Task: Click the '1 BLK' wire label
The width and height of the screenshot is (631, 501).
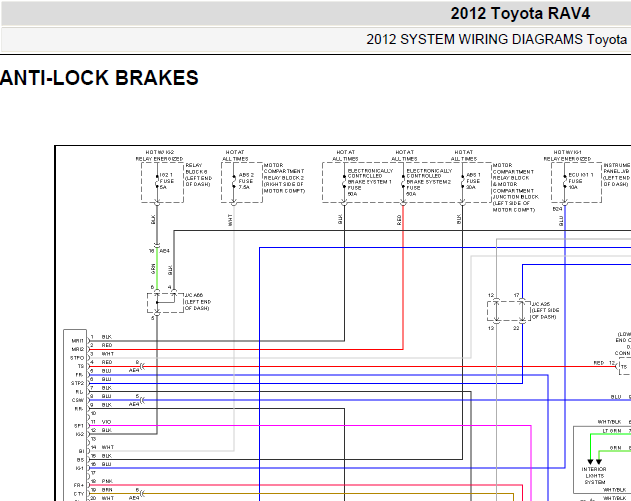Action: [x=101, y=337]
